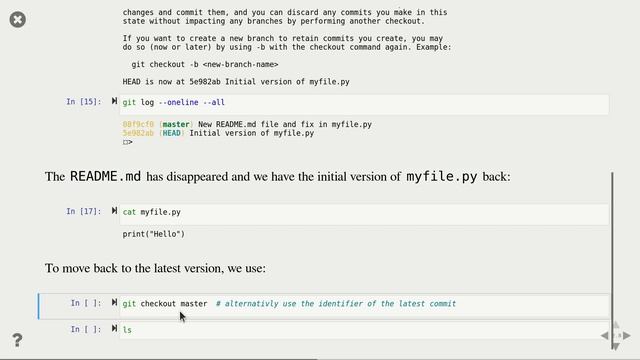
Task: Focus the git log --oneline --all code cell
Action: (x=364, y=104)
